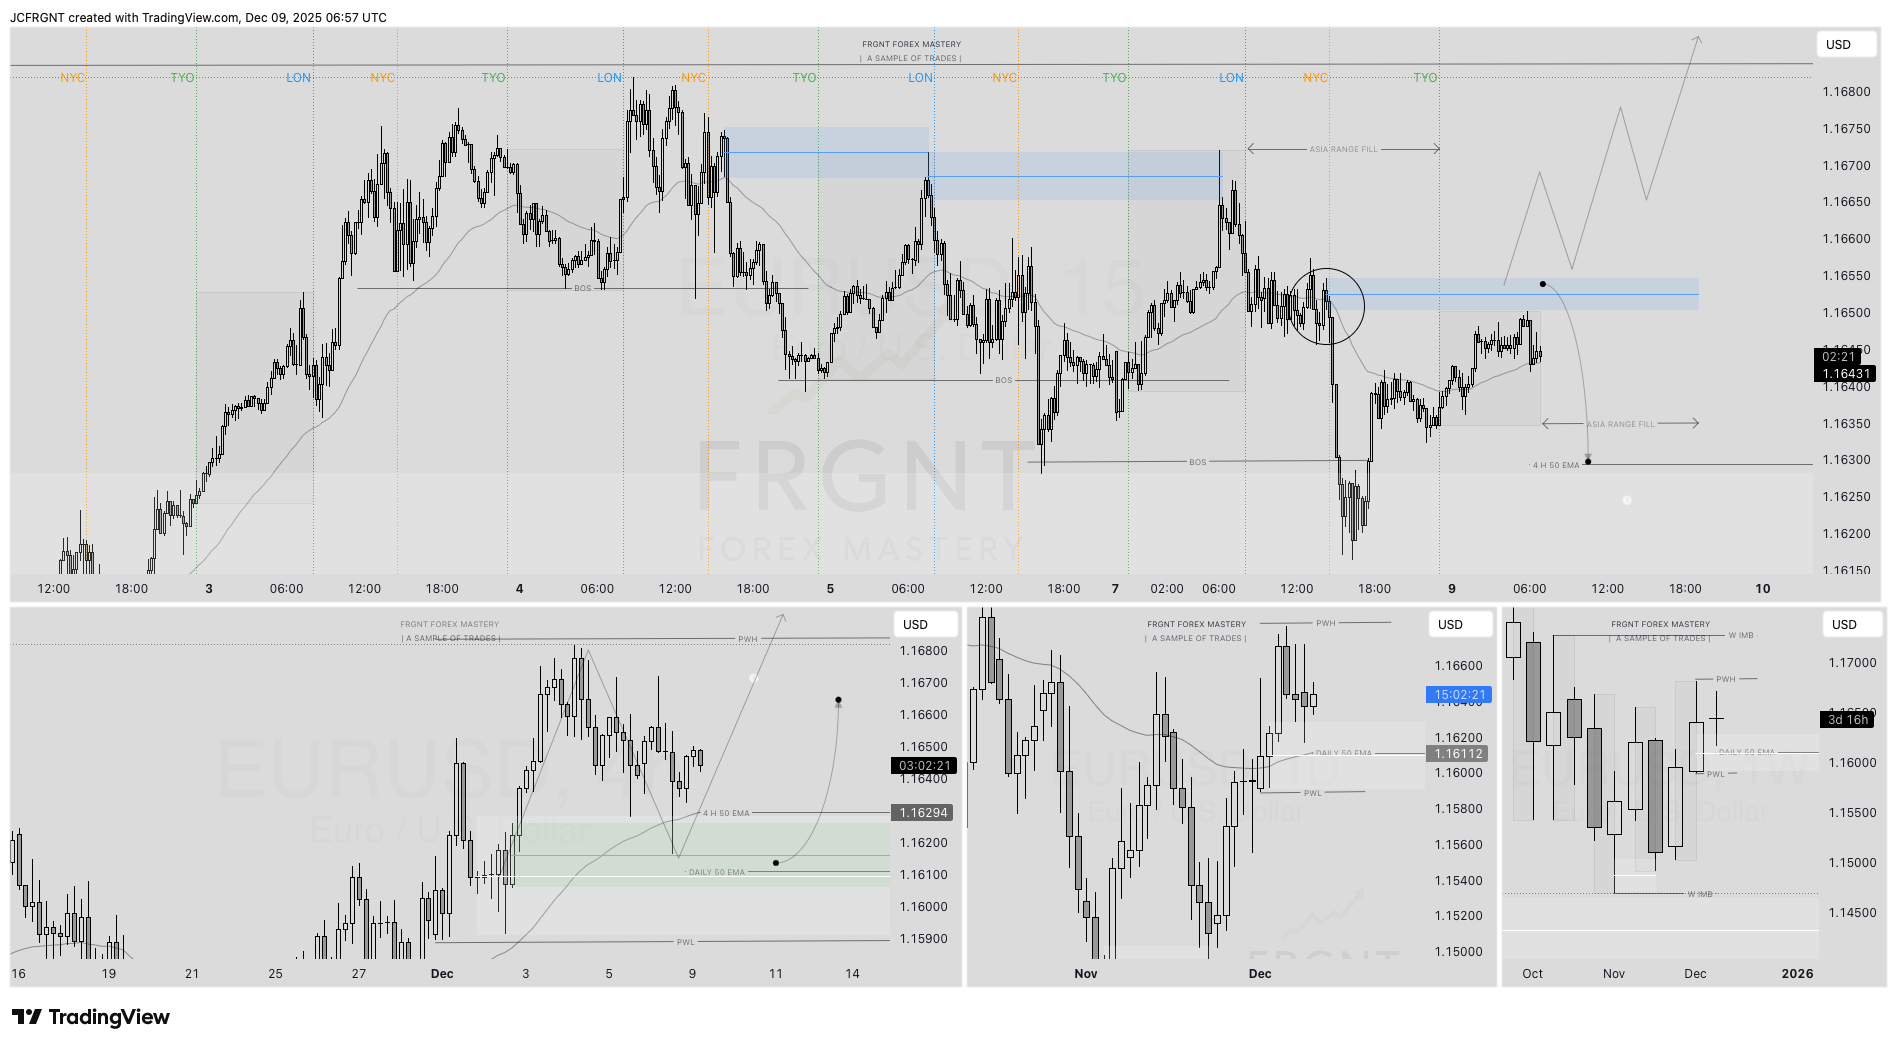Viewport: 1897px width, 1047px height.
Task: Click the 1.17000 price axis label in the weekly chart
Action: (x=1853, y=663)
